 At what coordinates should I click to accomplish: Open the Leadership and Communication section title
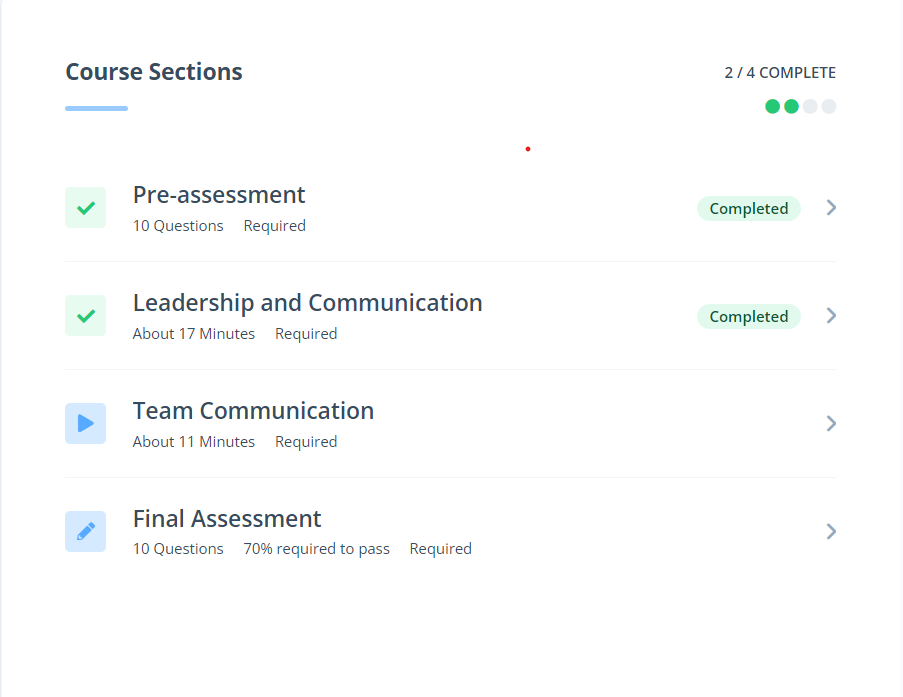coord(307,303)
